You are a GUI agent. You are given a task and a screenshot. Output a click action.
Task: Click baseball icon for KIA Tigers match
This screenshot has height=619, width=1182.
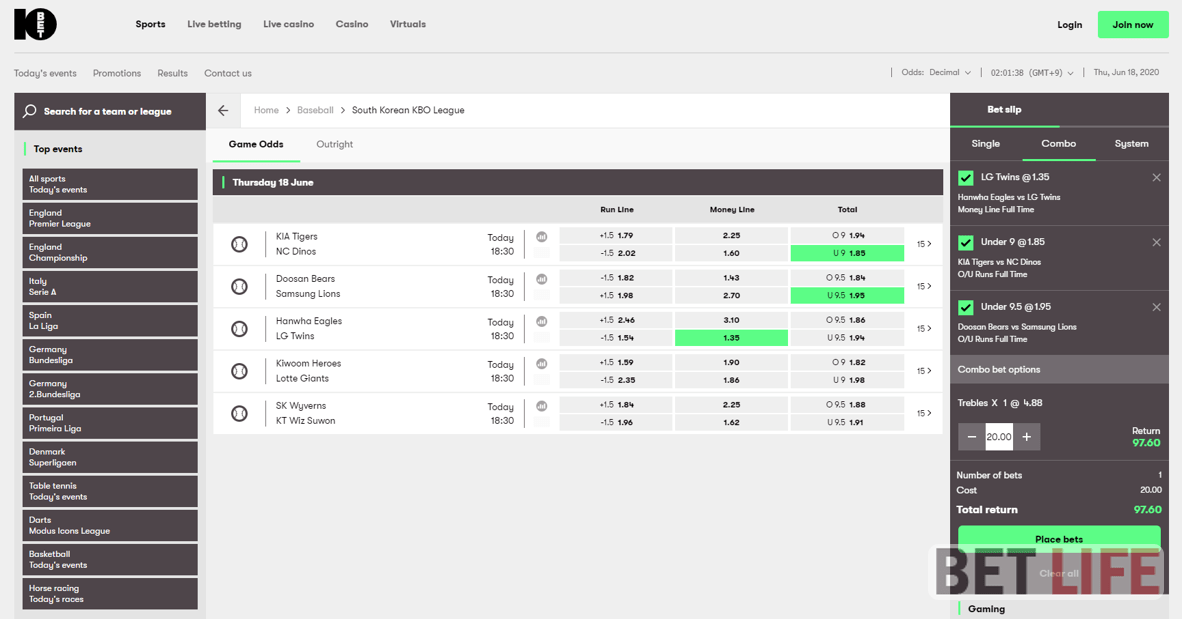(239, 244)
